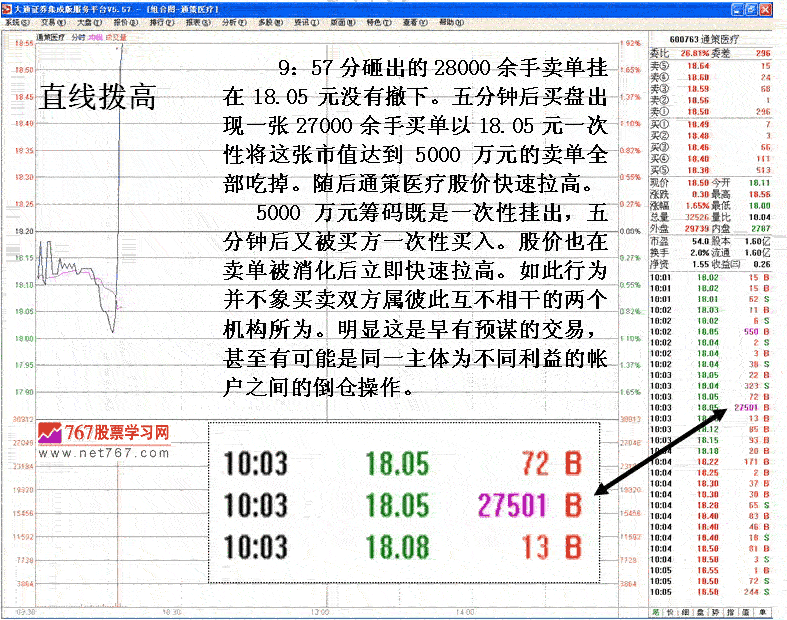Click the 成交量 indicator label
Image resolution: width=787 pixels, height=620 pixels.
117,37
